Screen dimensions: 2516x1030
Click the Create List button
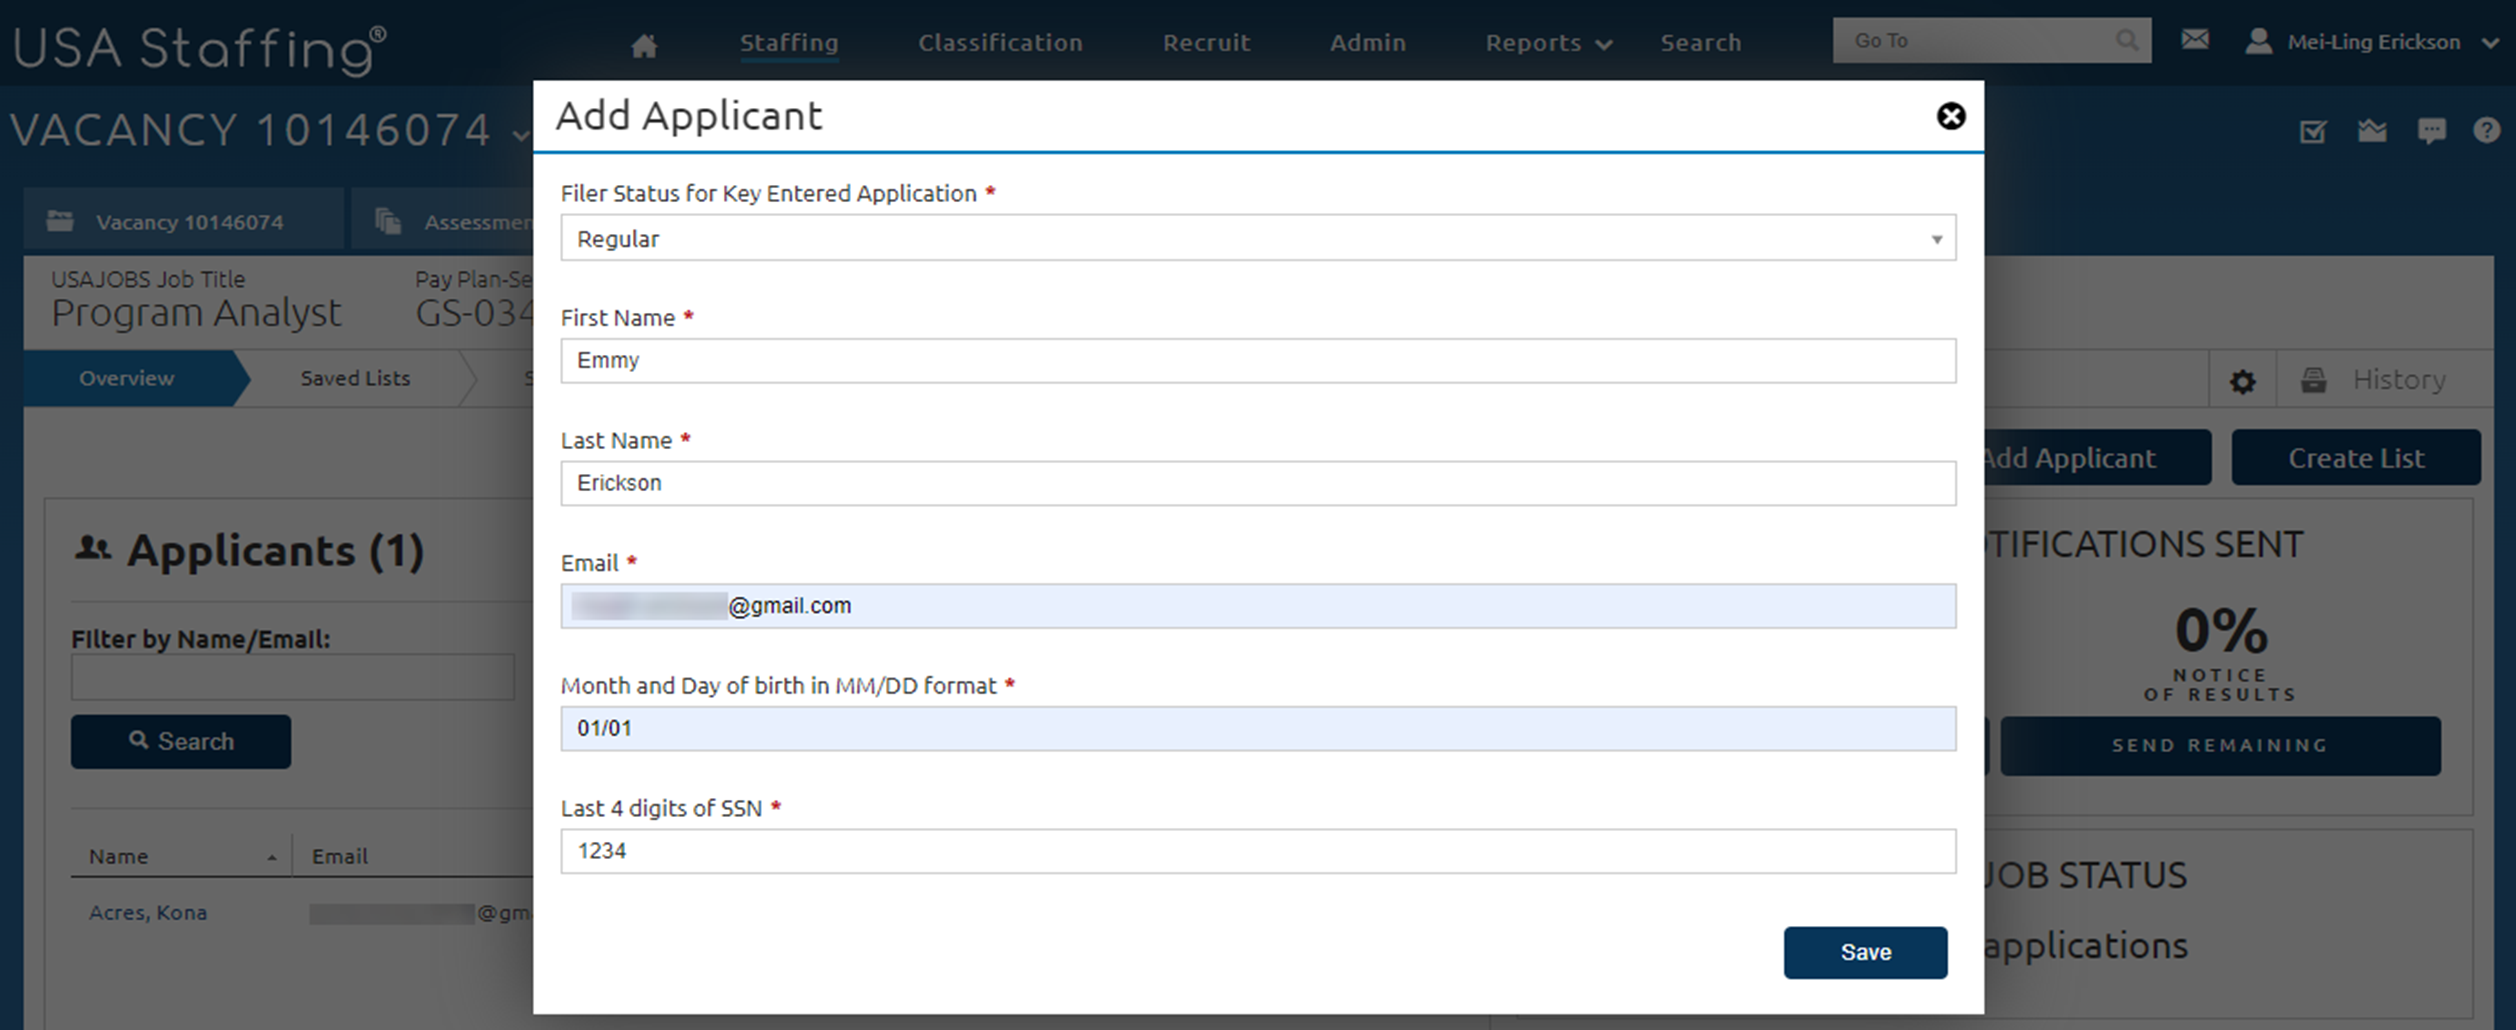click(x=2355, y=458)
